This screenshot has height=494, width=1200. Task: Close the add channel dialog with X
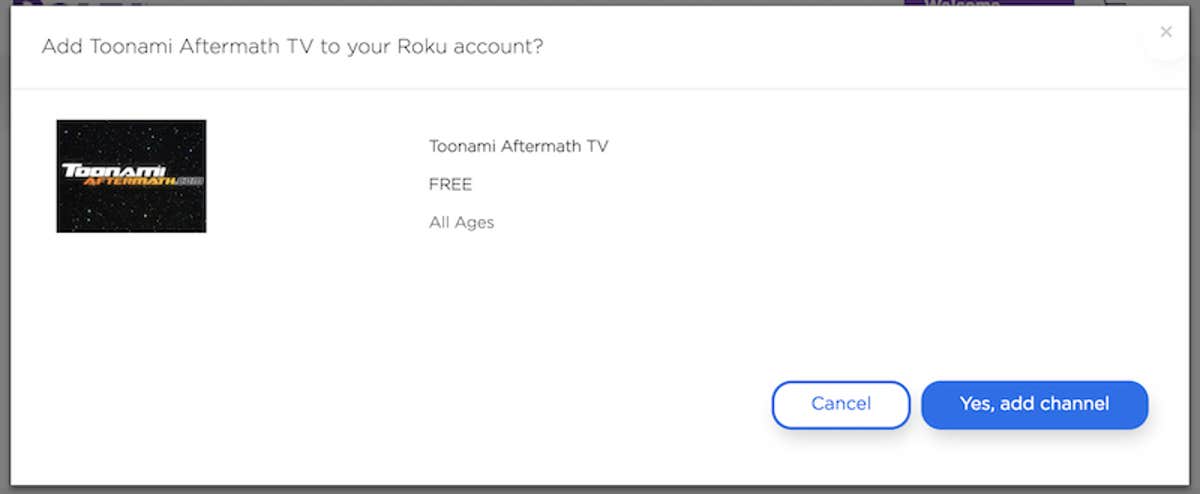tap(1165, 32)
